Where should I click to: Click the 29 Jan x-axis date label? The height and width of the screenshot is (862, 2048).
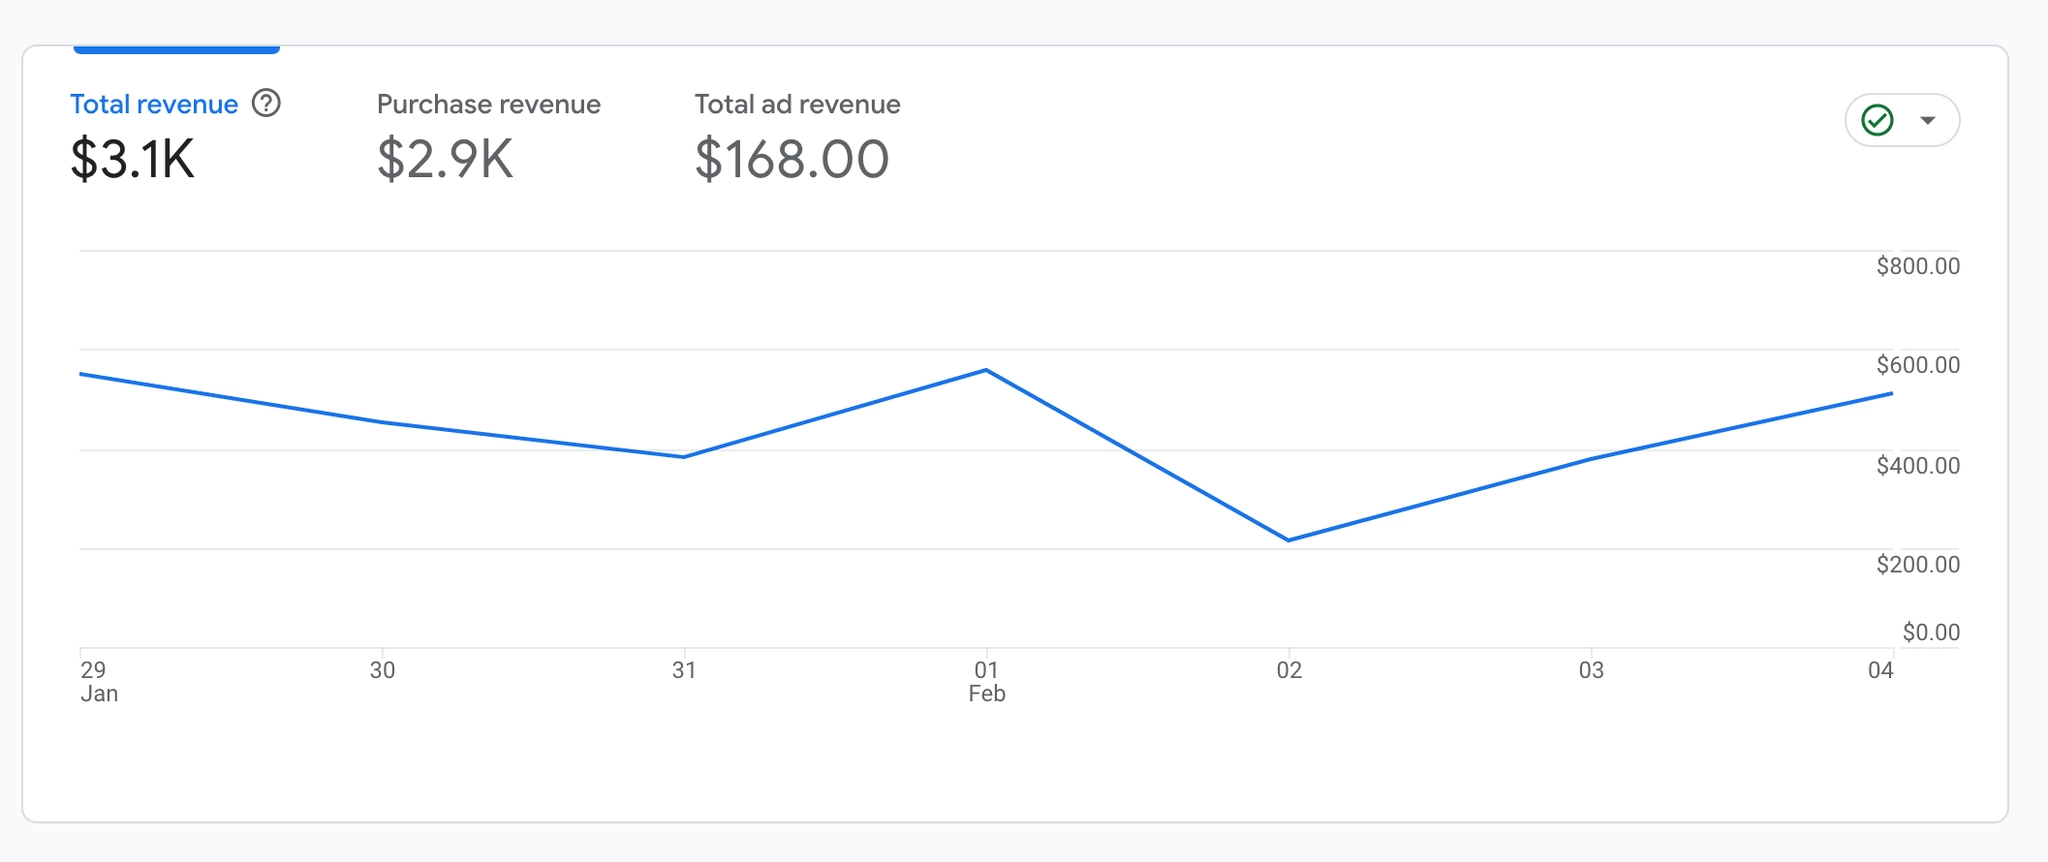point(98,681)
